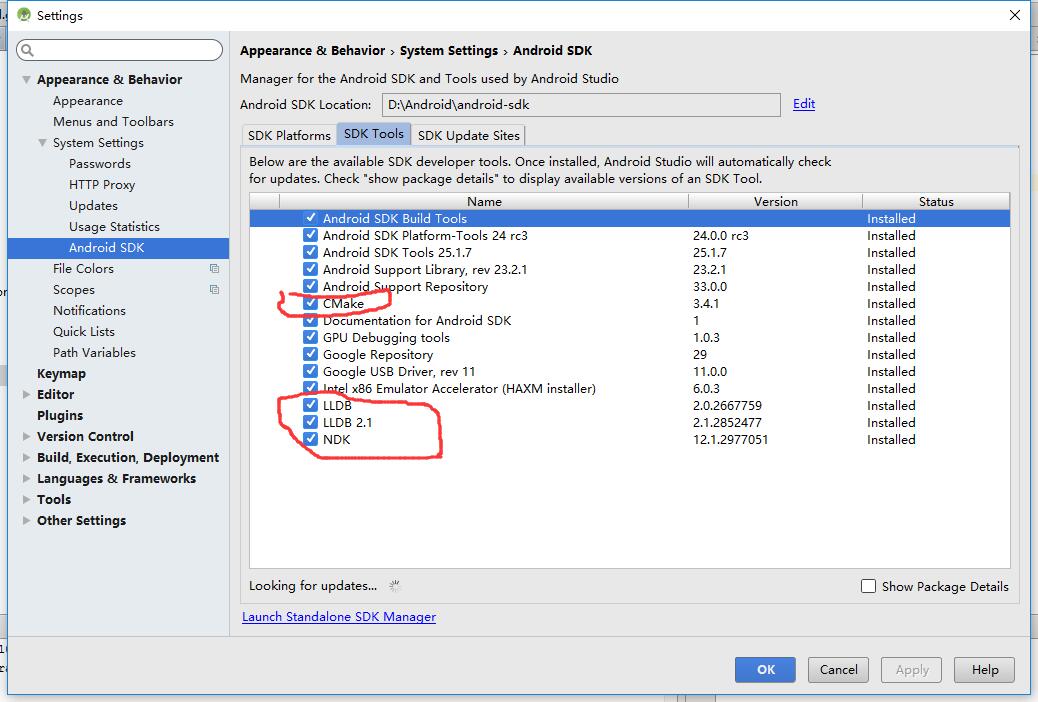Click the Name column header
1038x702 pixels.
[x=484, y=201]
